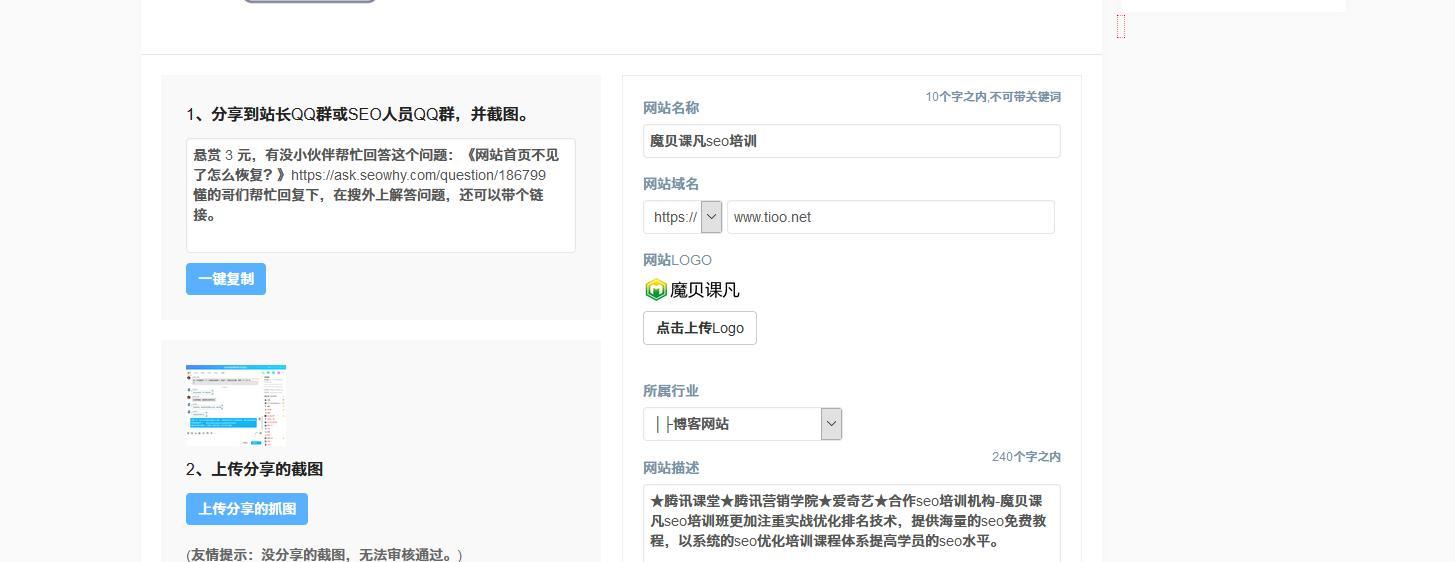Click the share message text box
1455x562 pixels.
pos(381,195)
